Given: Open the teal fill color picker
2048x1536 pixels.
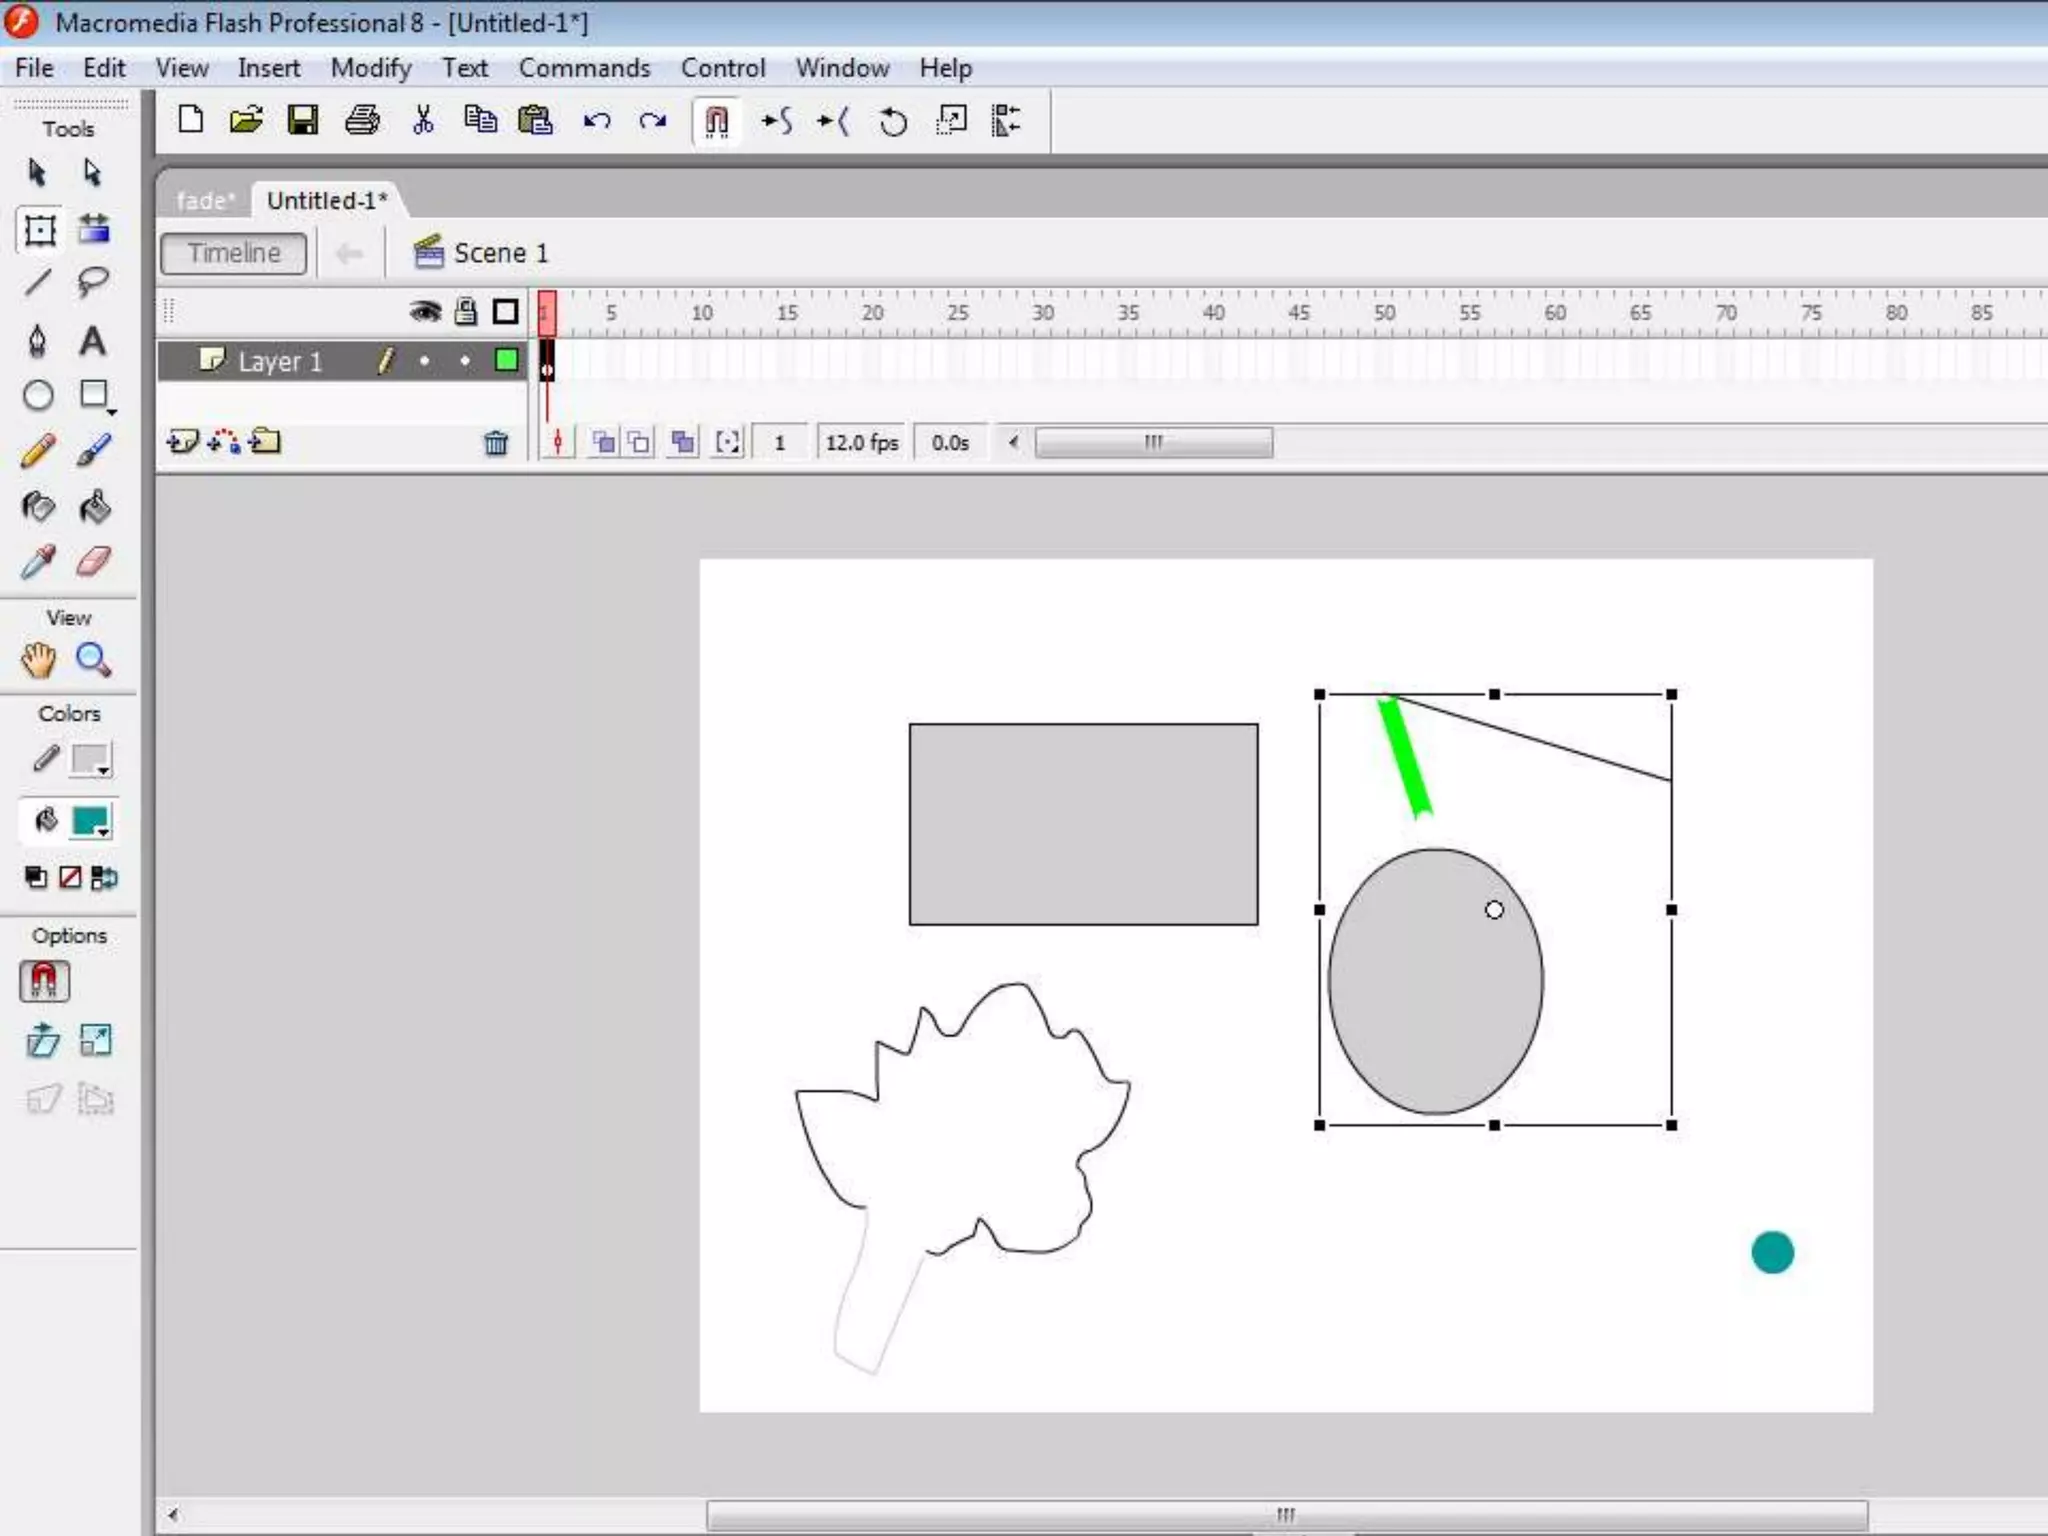Looking at the screenshot, I should (91, 822).
